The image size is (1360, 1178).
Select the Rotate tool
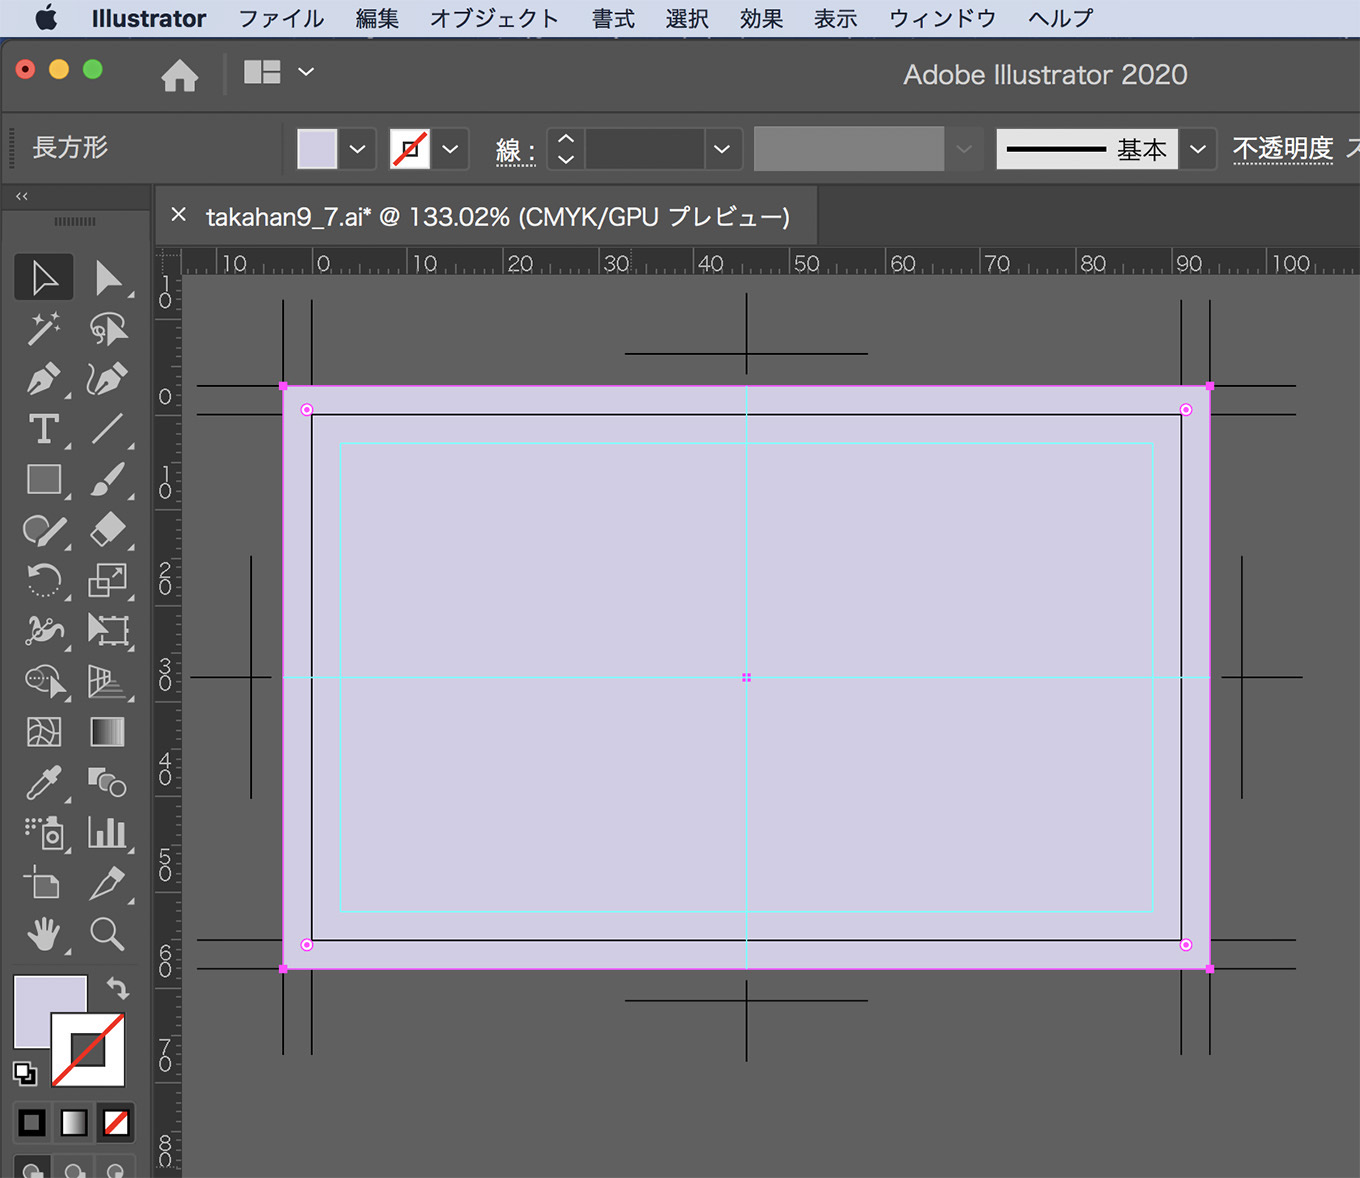coord(44,580)
